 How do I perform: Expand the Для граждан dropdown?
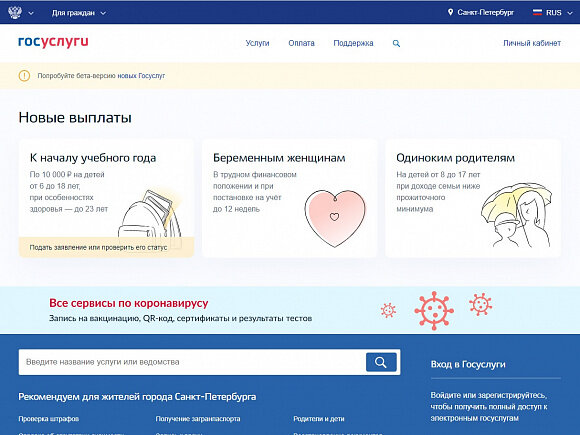(79, 13)
